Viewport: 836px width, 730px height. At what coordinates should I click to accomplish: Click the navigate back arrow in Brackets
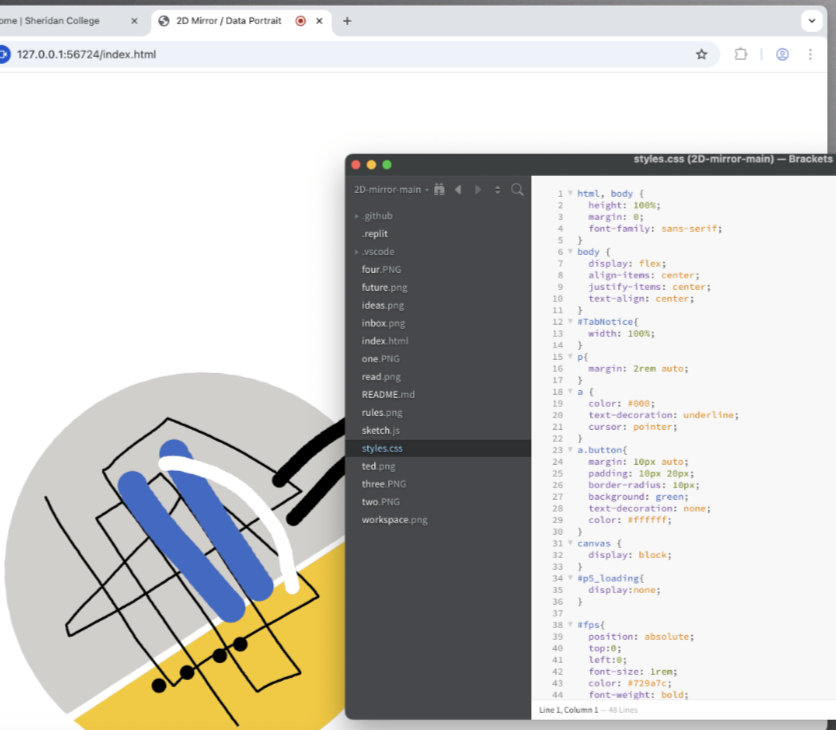tap(458, 190)
